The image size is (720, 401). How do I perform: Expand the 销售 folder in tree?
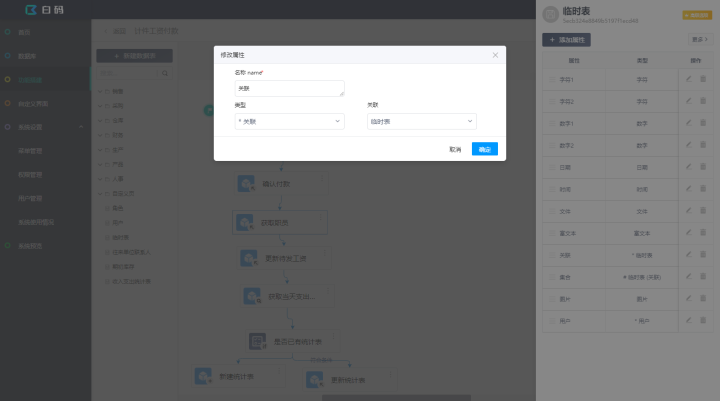pyautogui.click(x=100, y=91)
